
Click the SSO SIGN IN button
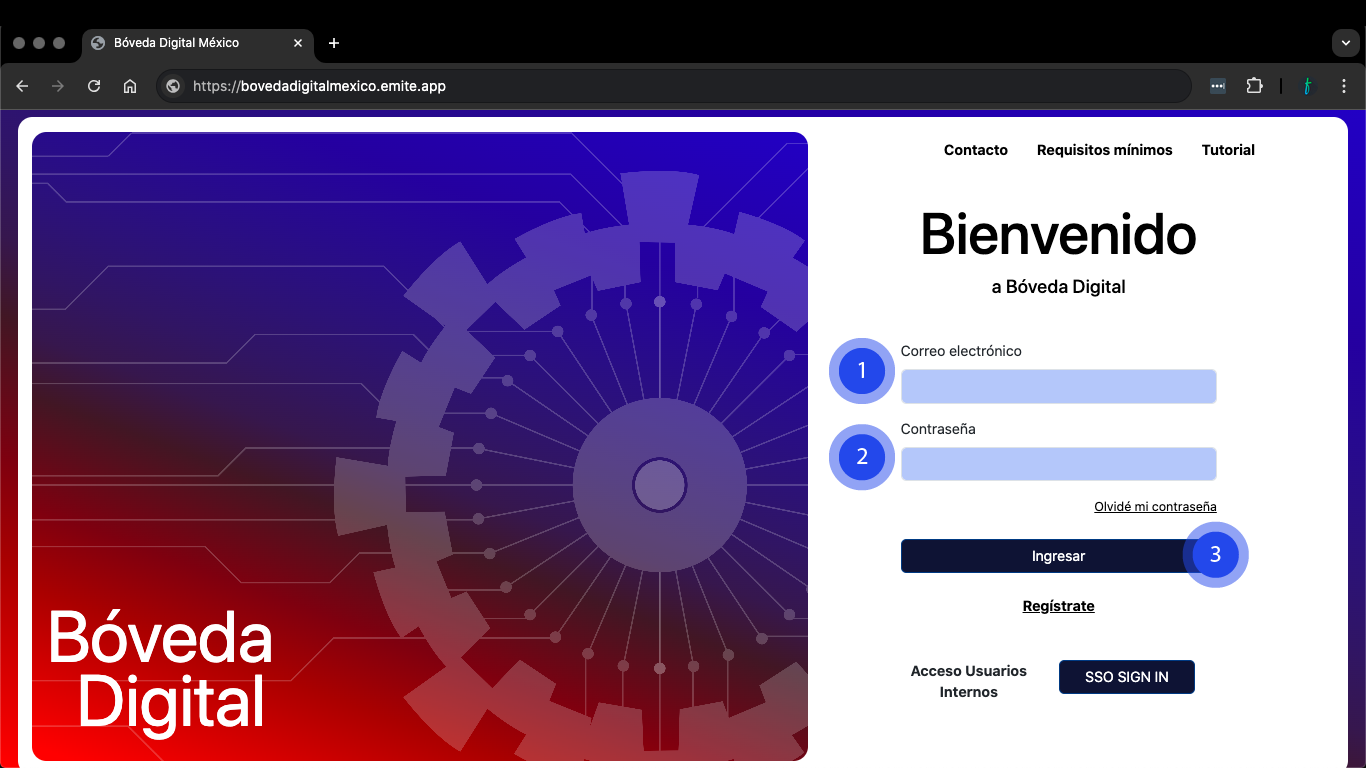point(1127,677)
